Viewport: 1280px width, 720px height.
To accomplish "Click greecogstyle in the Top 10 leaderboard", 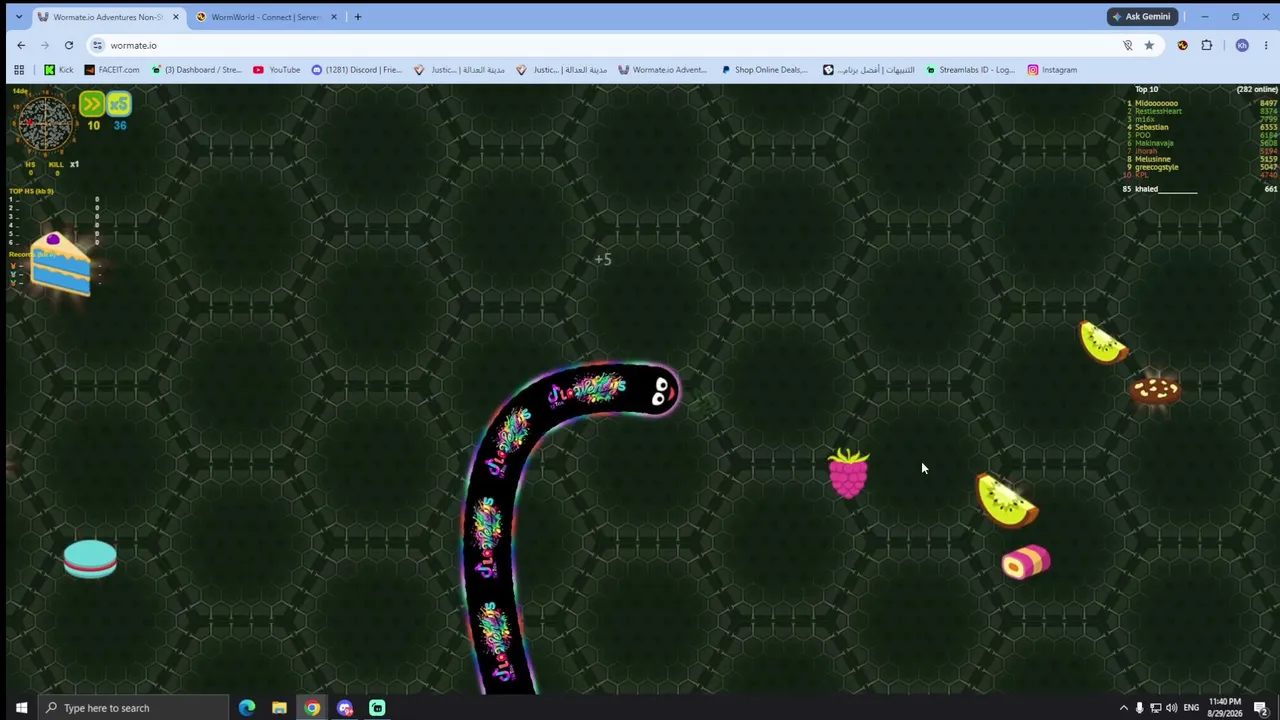I will (1157, 167).
